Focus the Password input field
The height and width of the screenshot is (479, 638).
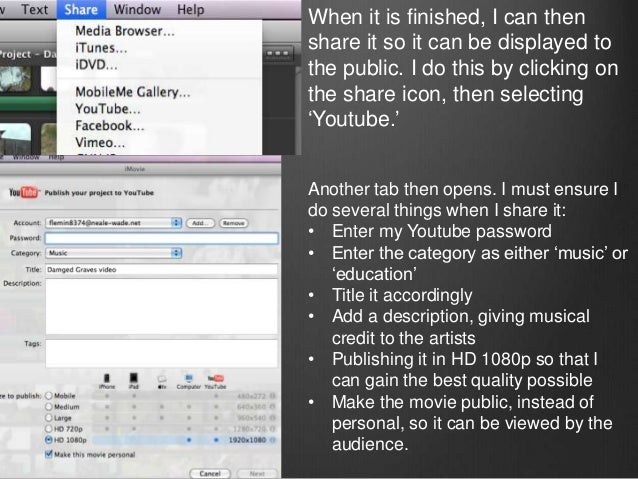pos(162,238)
